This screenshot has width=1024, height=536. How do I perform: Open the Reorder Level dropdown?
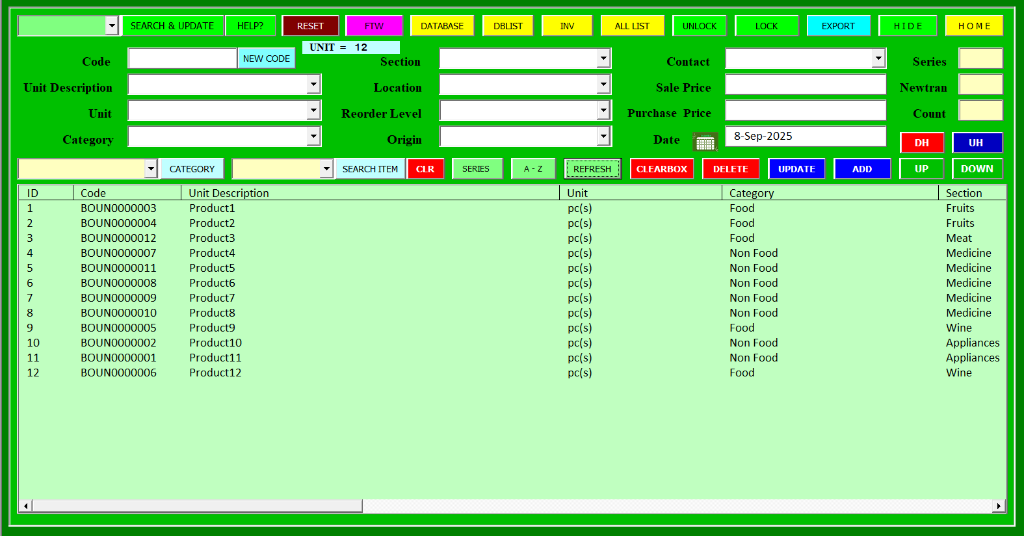pos(603,110)
